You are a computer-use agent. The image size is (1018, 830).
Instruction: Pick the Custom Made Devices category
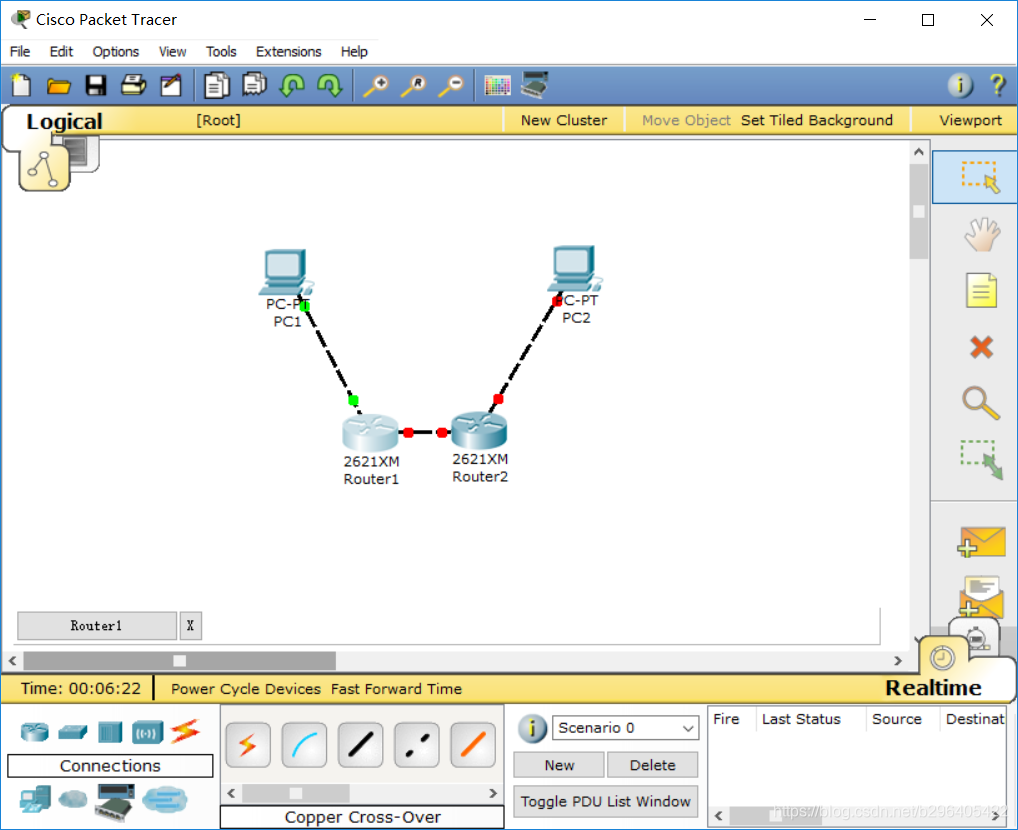click(x=115, y=801)
